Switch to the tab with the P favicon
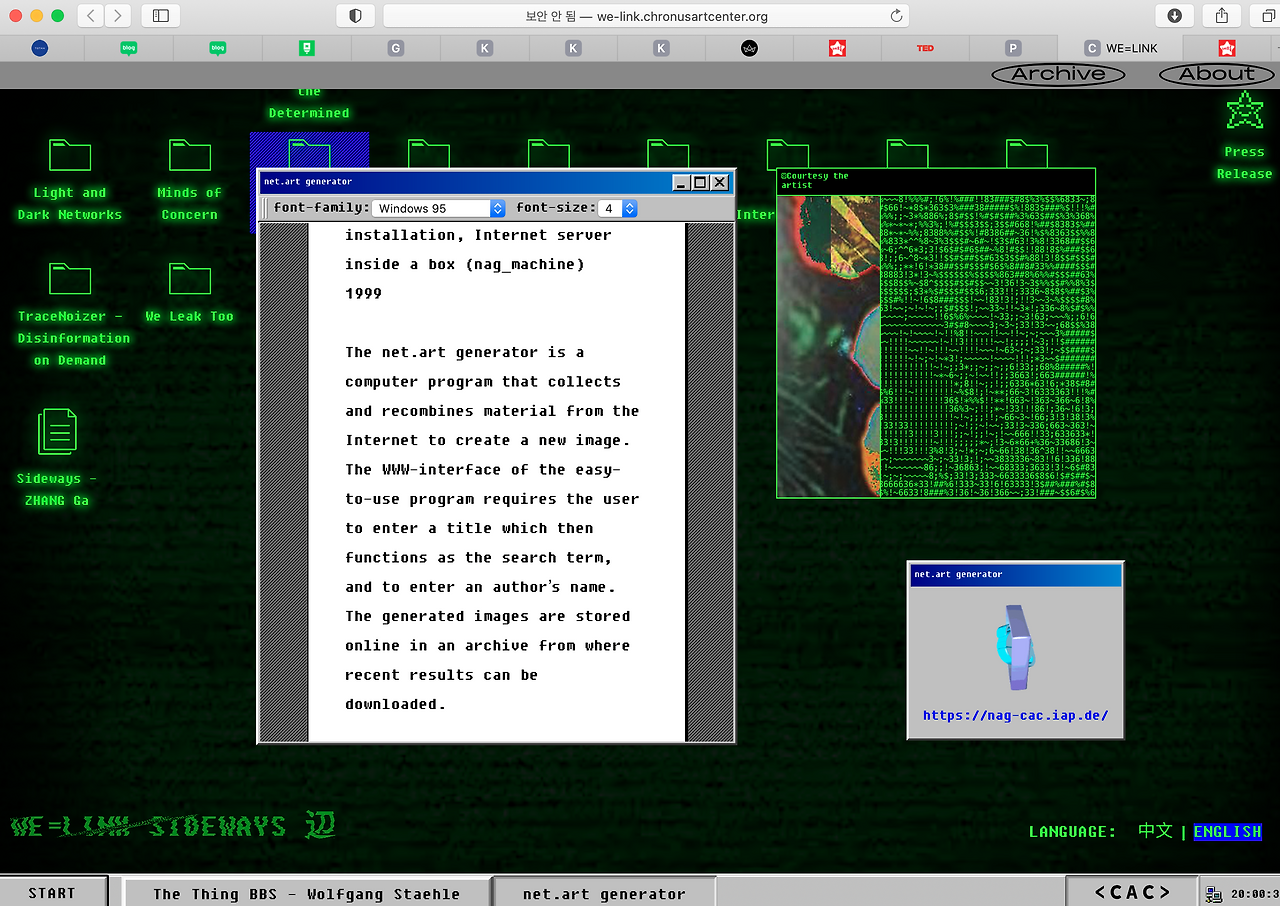 1013,48
